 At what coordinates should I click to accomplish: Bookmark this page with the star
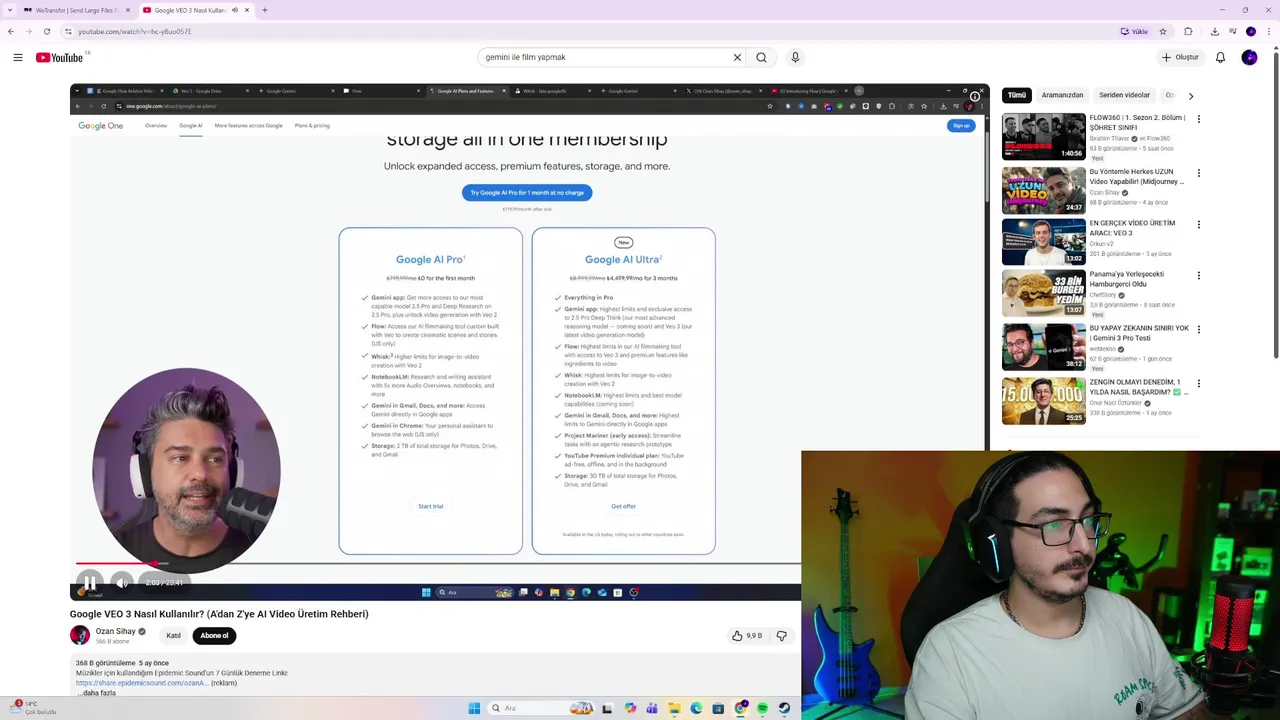[1163, 31]
